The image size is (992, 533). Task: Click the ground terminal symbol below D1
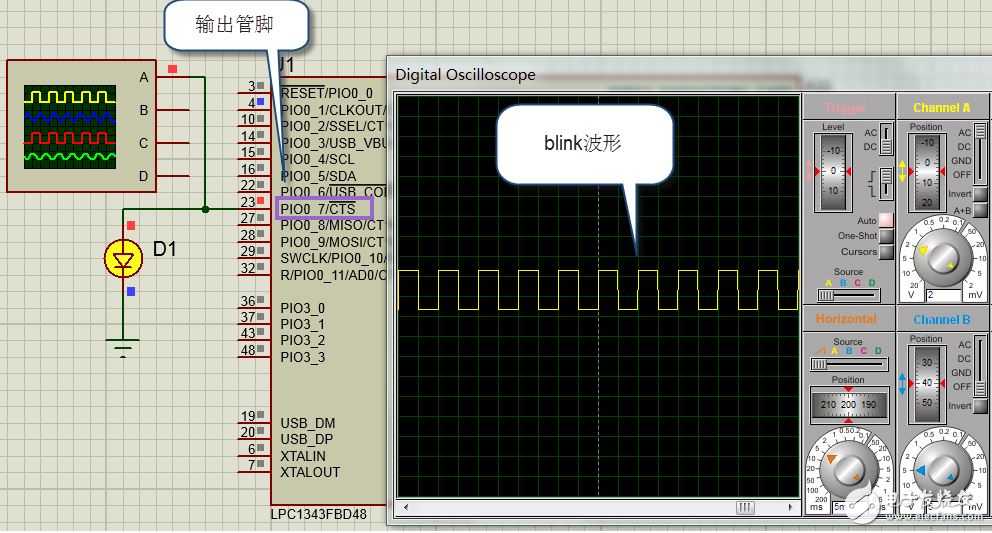pyautogui.click(x=123, y=348)
